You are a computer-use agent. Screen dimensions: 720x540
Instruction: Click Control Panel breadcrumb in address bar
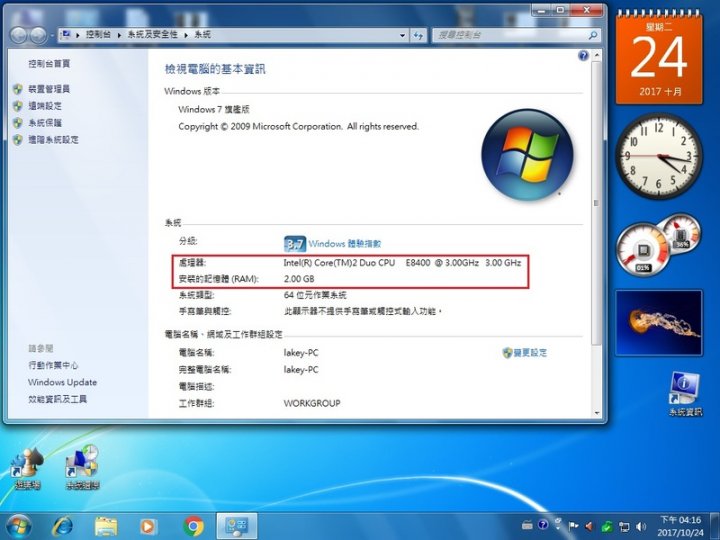pos(98,34)
